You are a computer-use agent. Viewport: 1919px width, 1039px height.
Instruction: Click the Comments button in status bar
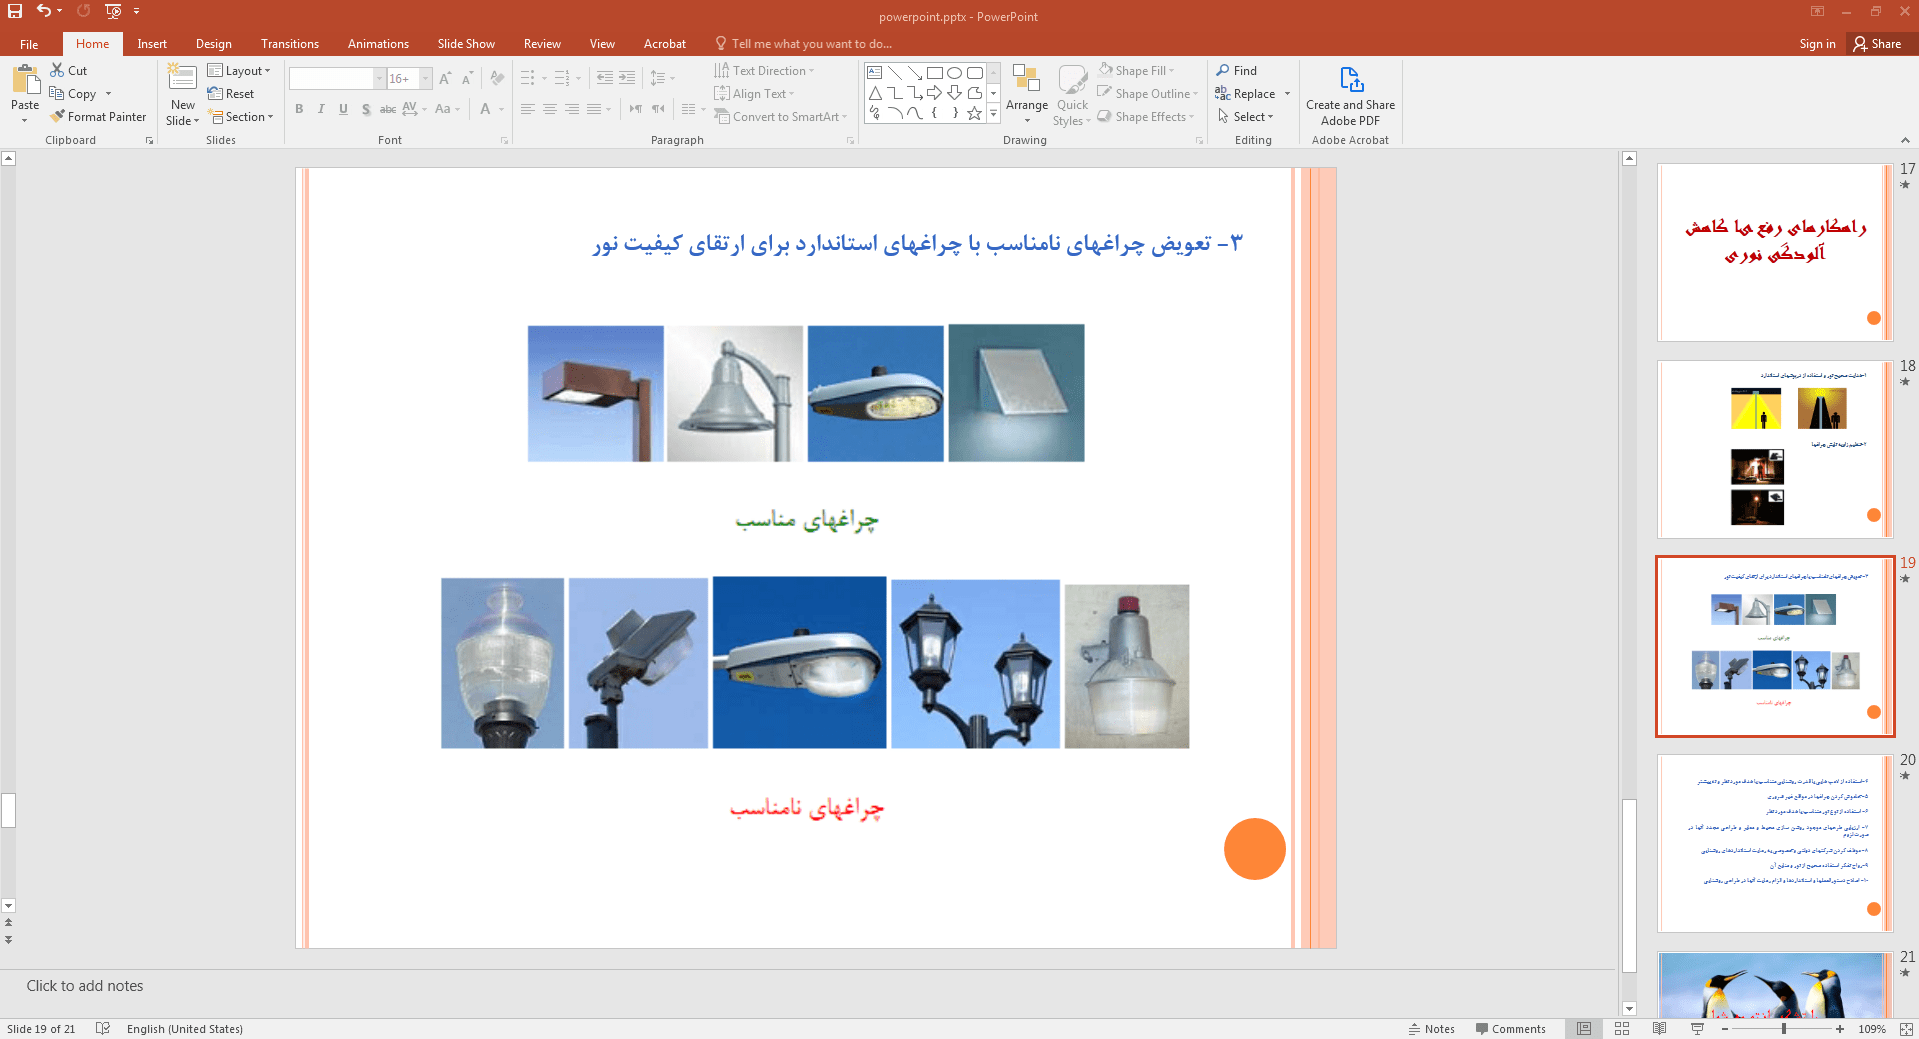click(x=1510, y=1029)
